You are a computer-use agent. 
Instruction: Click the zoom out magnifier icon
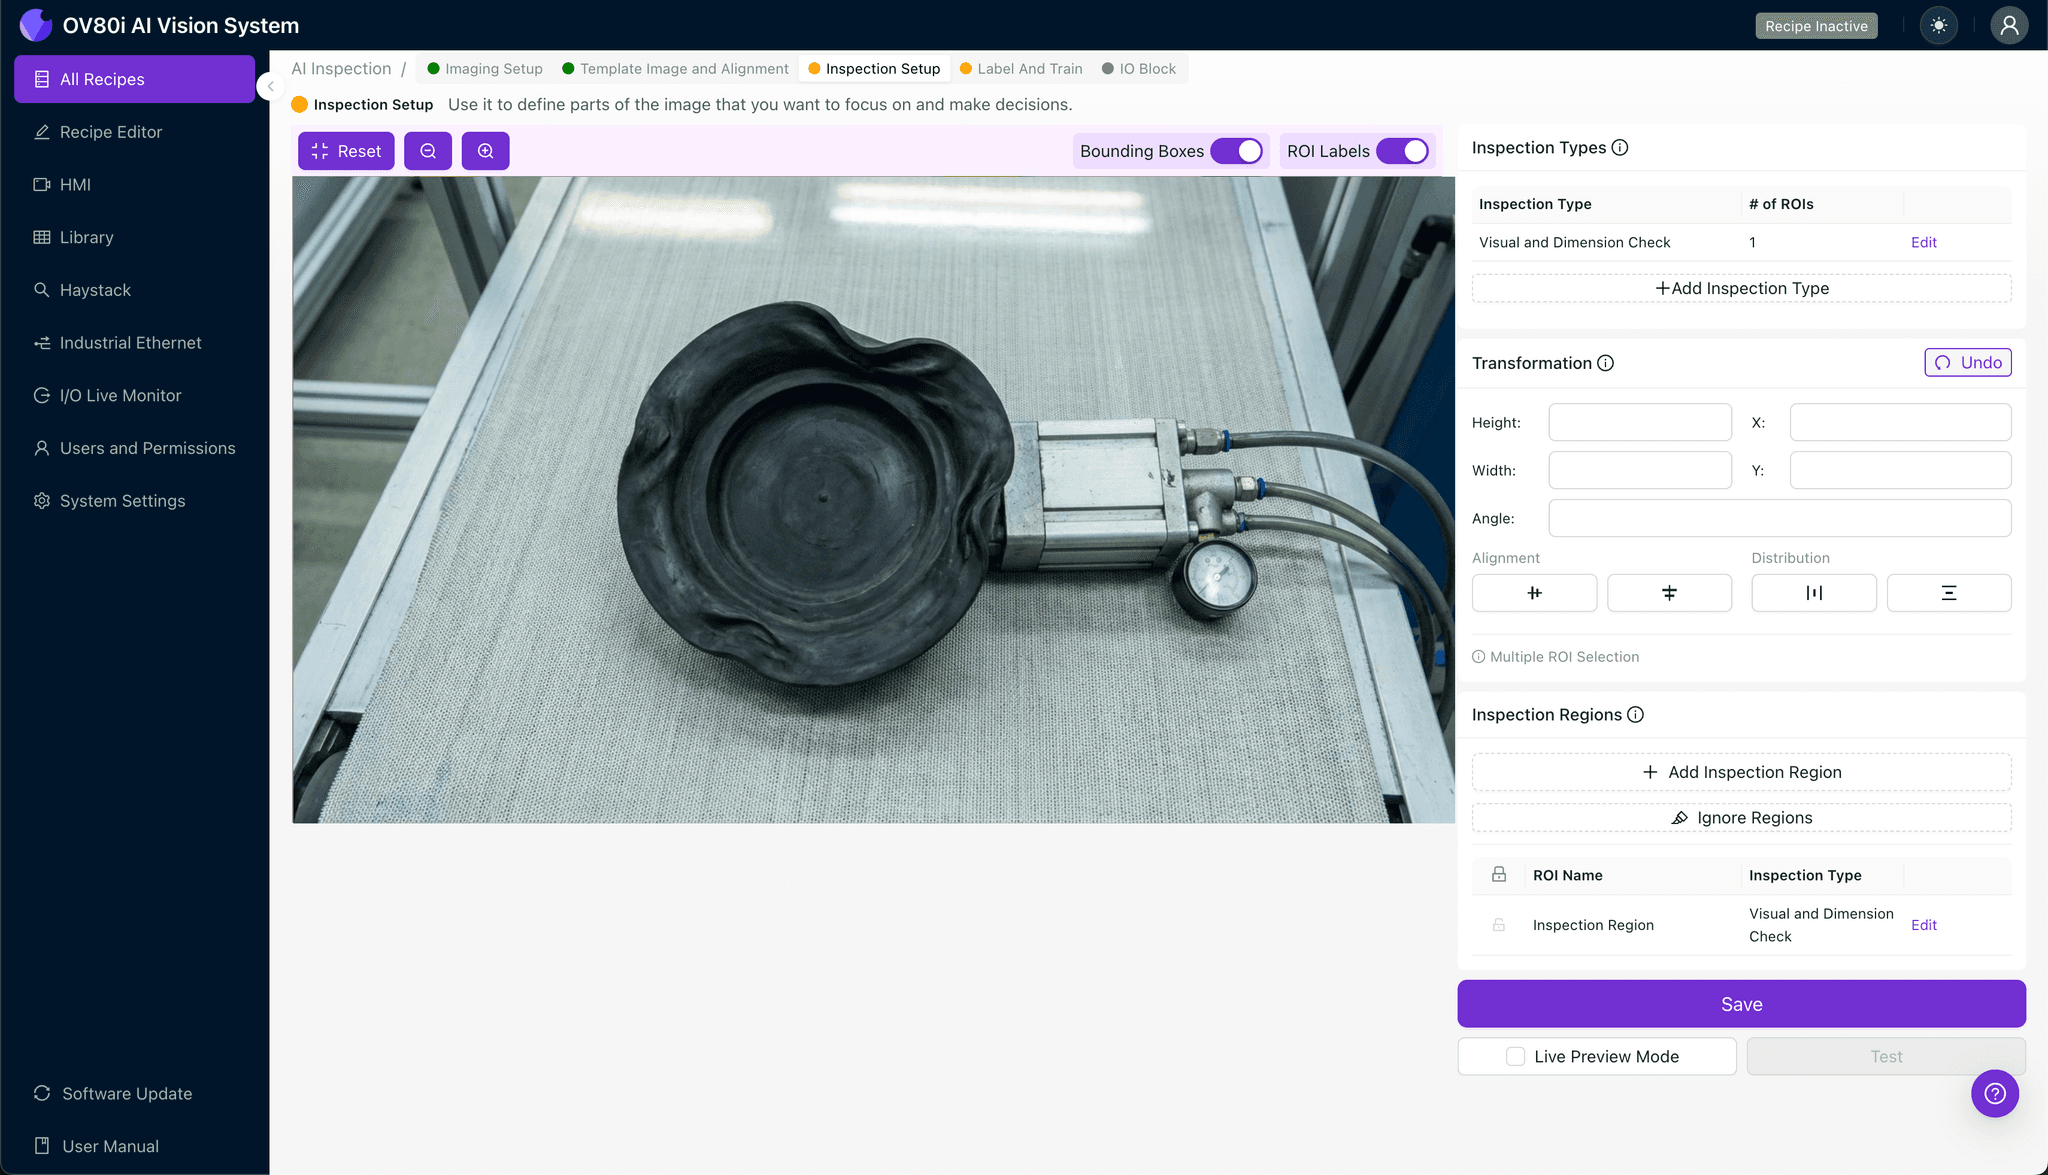pyautogui.click(x=428, y=151)
